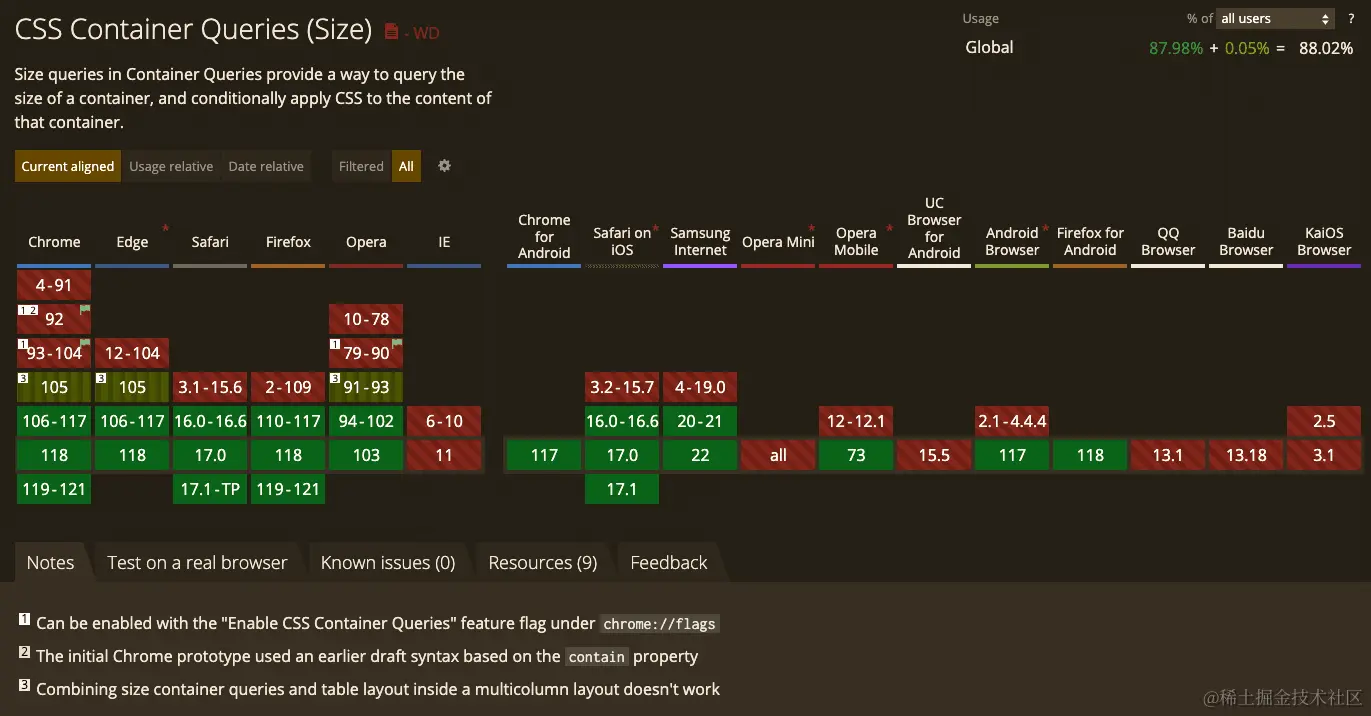Click the Chrome browser column header
The height and width of the screenshot is (716, 1371).
pos(54,242)
